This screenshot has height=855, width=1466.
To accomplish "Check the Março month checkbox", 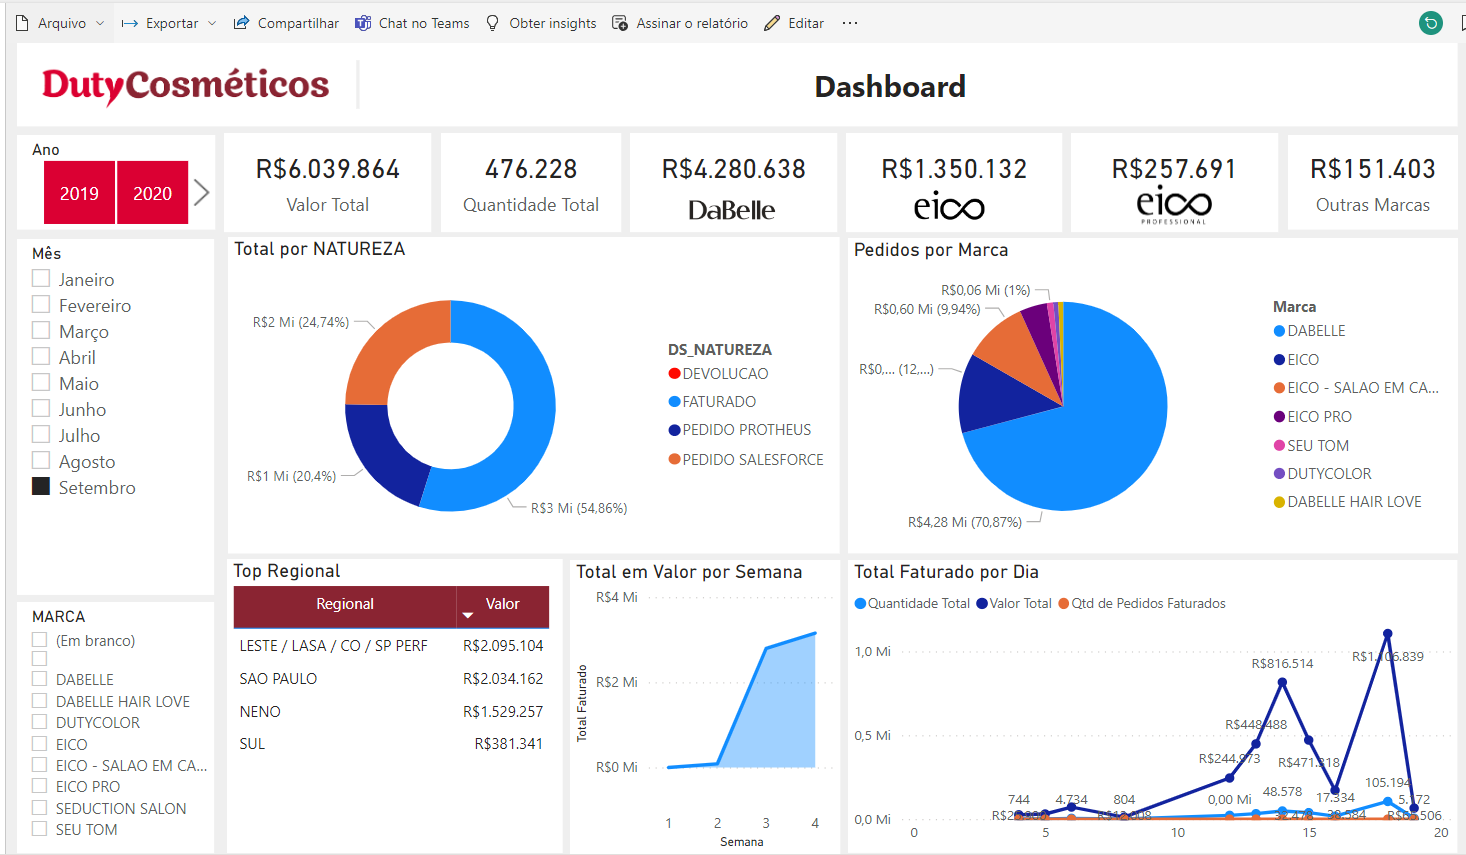I will 41,330.
